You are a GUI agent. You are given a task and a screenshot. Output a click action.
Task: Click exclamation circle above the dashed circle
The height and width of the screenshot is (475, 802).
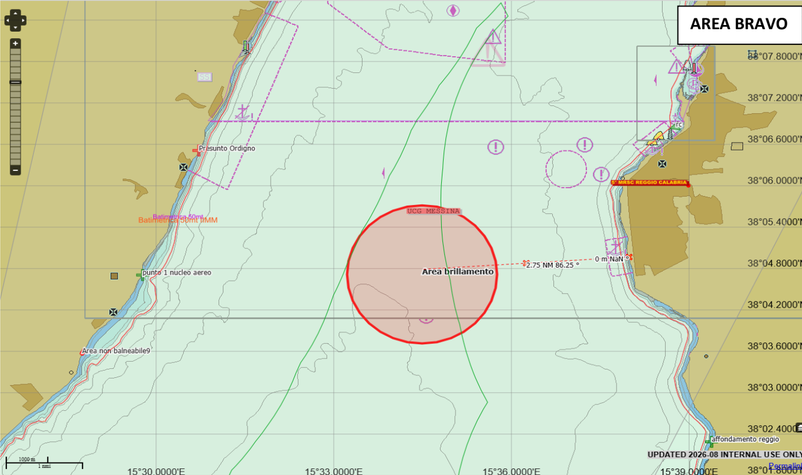pyautogui.click(x=585, y=145)
